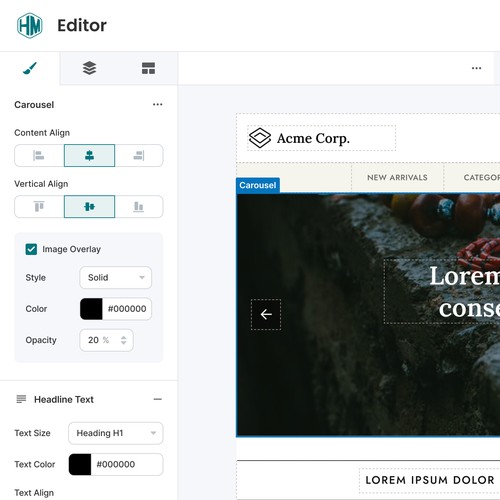Set vertical align to bottom
The height and width of the screenshot is (500, 500).
pyautogui.click(x=139, y=207)
